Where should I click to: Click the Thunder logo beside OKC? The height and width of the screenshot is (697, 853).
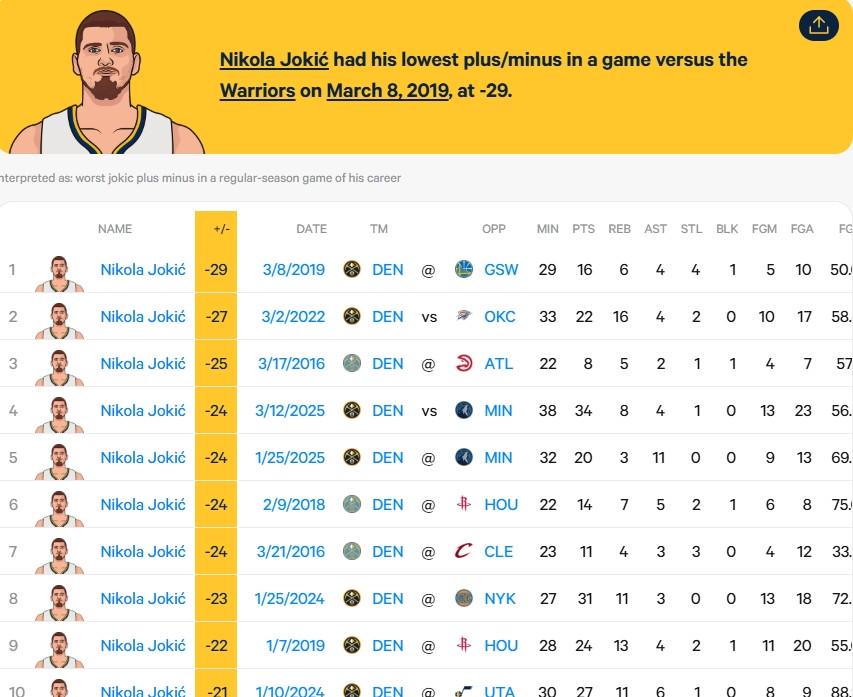463,316
